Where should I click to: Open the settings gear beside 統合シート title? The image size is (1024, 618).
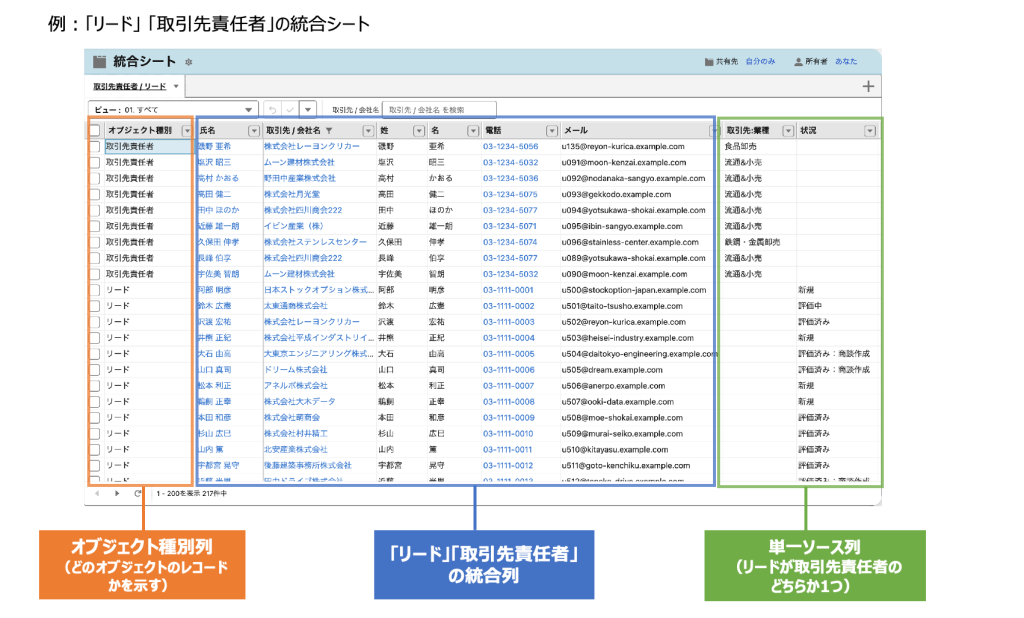pos(189,62)
